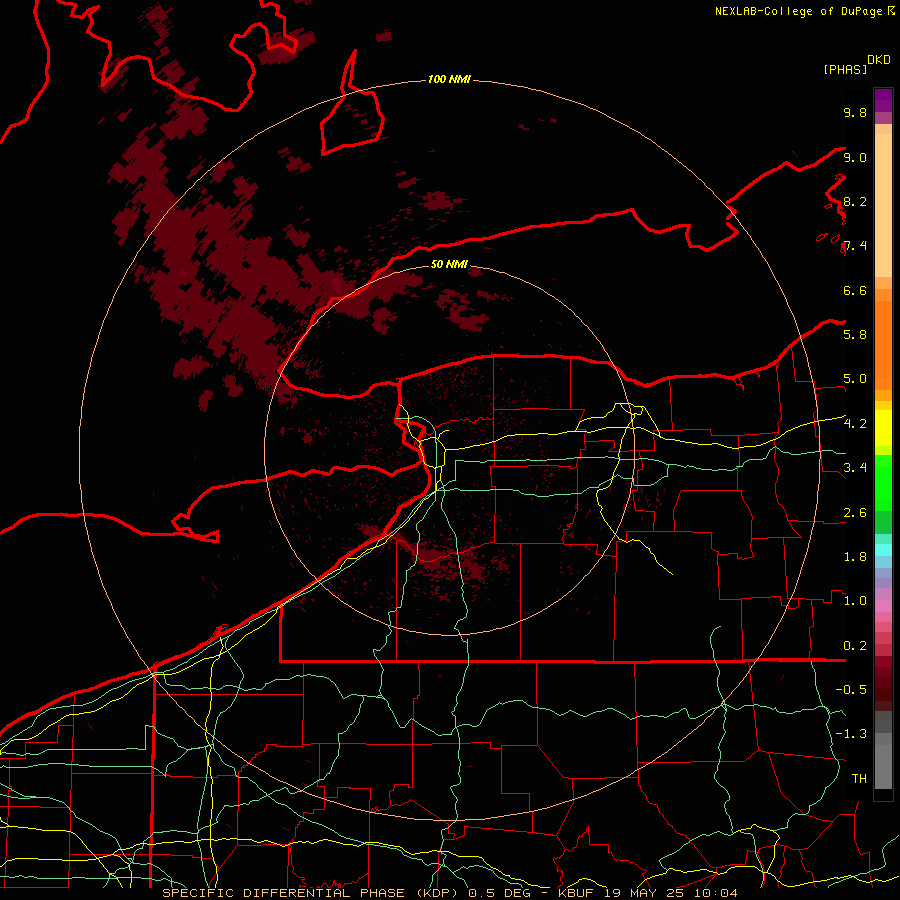900x900 pixels.
Task: Click the 4.2 legend value
Action: tap(855, 424)
